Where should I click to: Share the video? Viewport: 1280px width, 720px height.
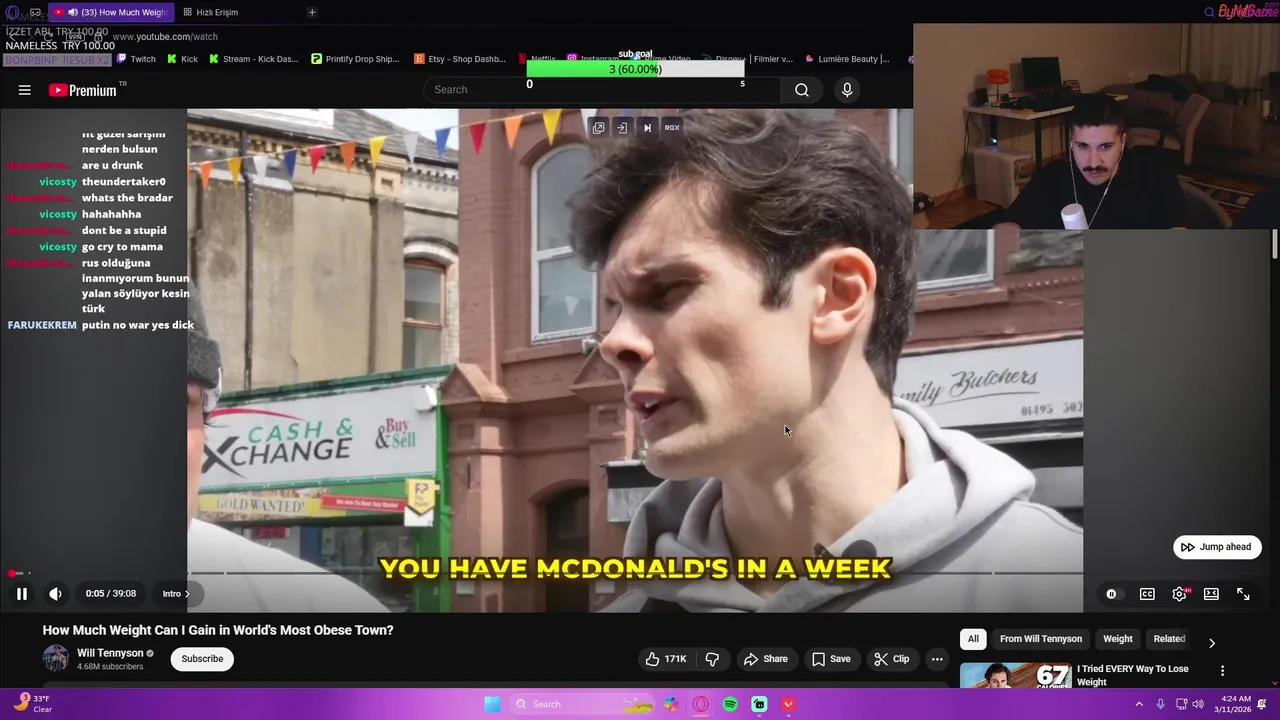[x=765, y=659]
